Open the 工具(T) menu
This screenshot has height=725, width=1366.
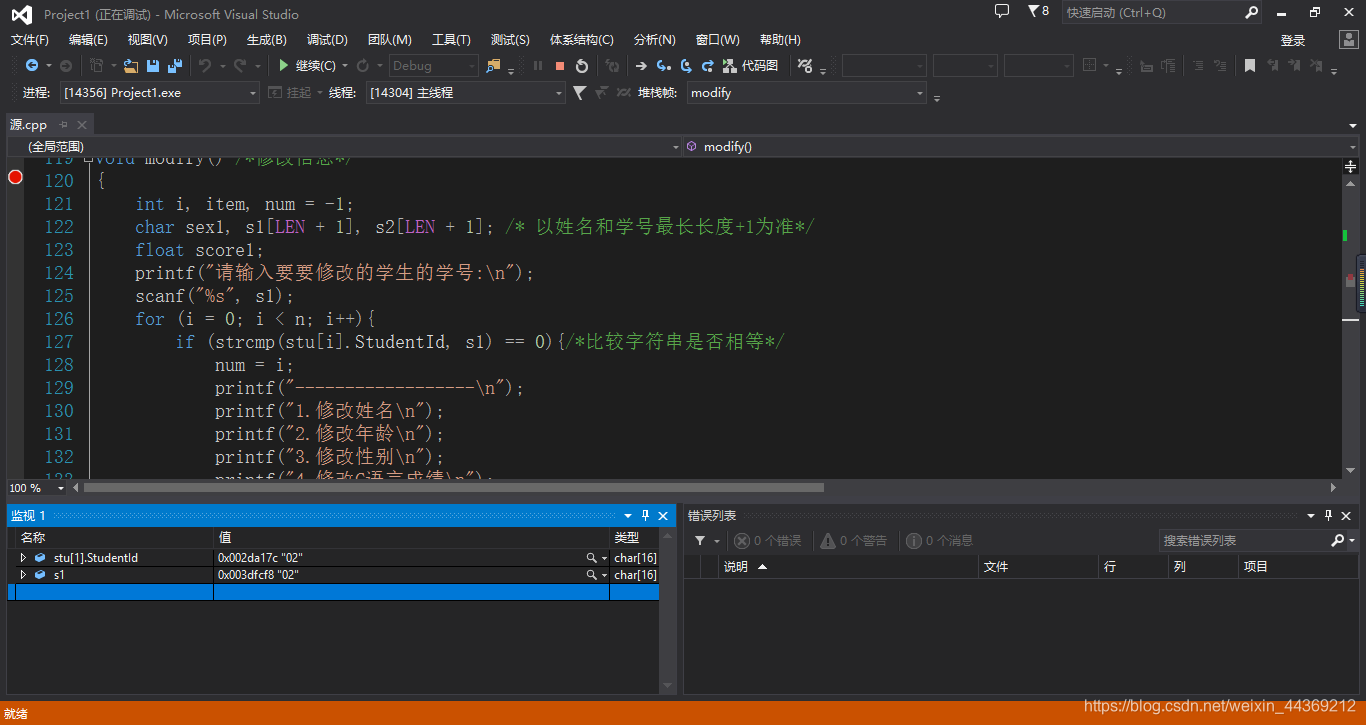451,40
